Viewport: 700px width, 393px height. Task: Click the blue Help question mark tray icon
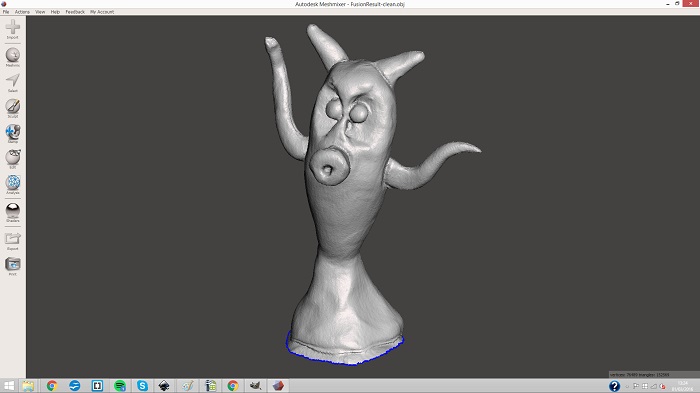pyautogui.click(x=614, y=385)
